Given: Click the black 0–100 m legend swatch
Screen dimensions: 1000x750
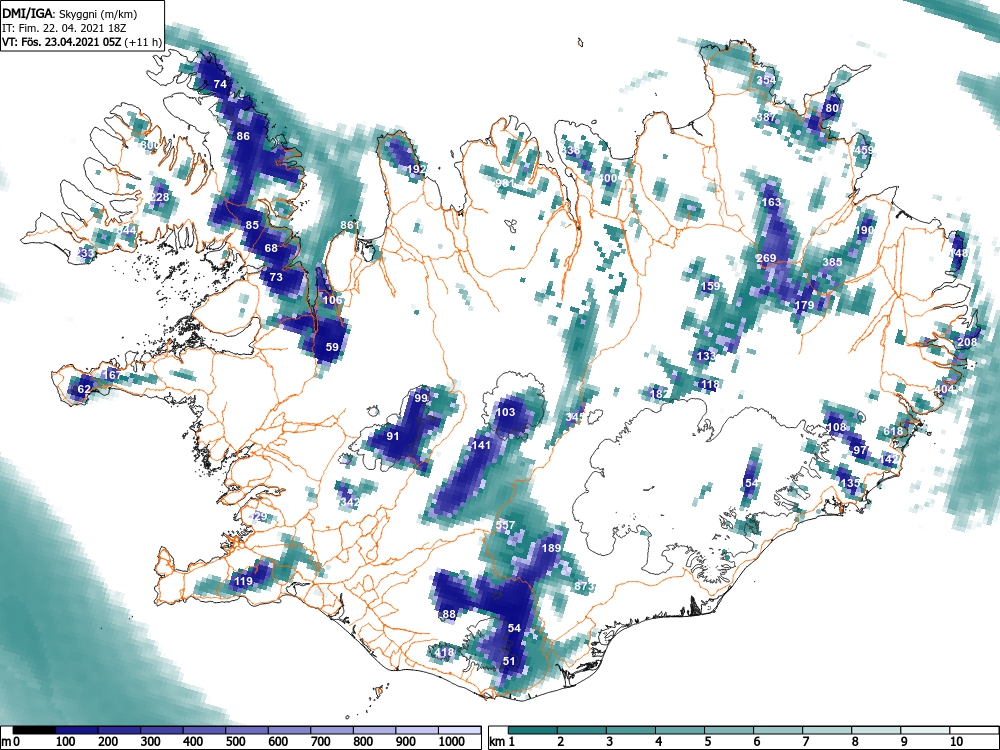Looking at the screenshot, I should 34,730.
